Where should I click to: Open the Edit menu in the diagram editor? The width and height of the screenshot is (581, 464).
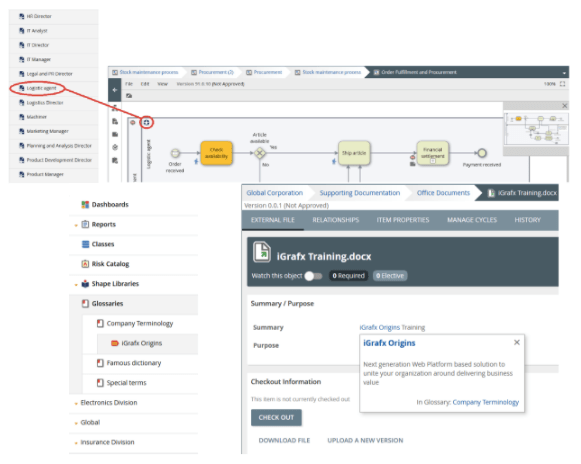(x=145, y=84)
